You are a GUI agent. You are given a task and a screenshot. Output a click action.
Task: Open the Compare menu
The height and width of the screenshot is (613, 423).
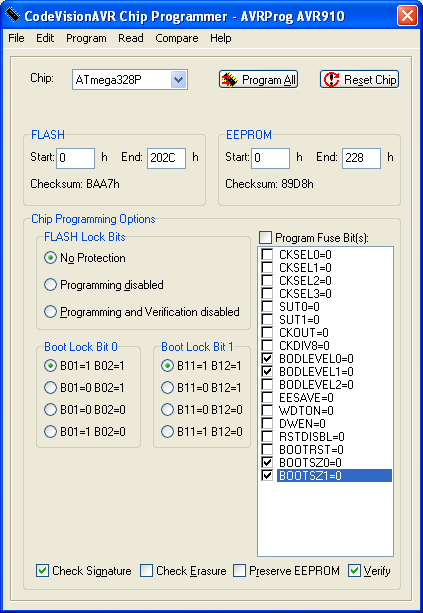[x=177, y=38]
